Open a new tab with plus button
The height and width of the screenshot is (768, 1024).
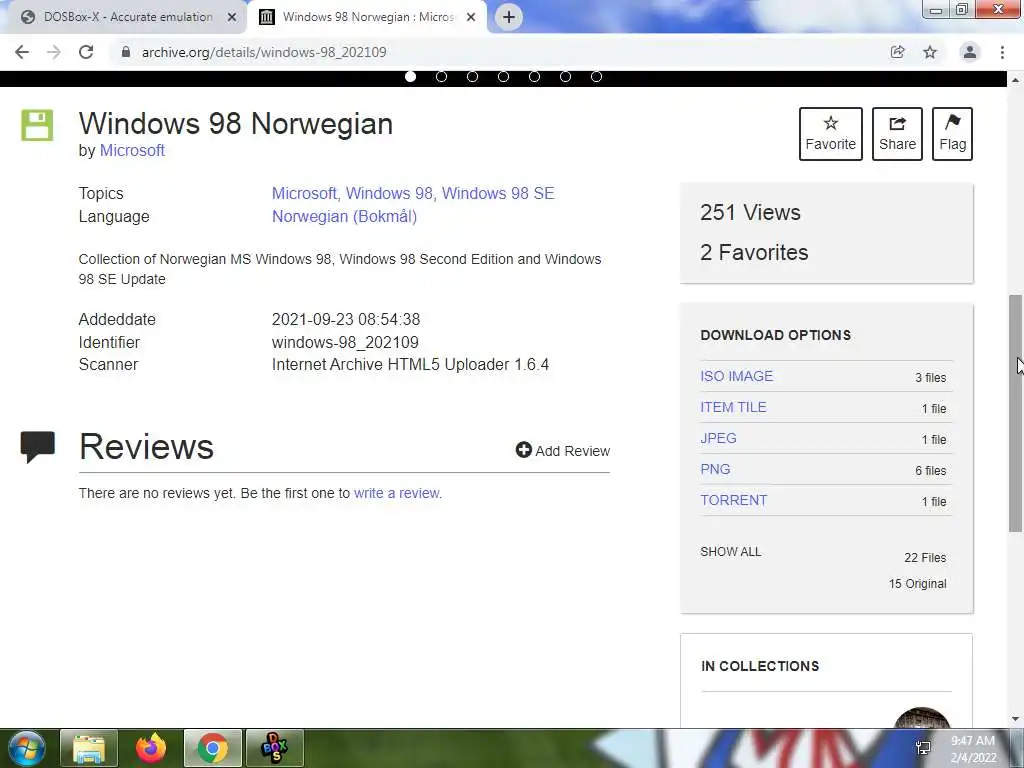[x=509, y=17]
